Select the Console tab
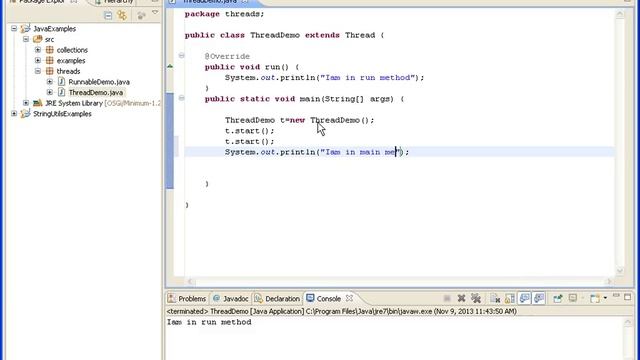This screenshot has height=360, width=640. click(x=324, y=298)
